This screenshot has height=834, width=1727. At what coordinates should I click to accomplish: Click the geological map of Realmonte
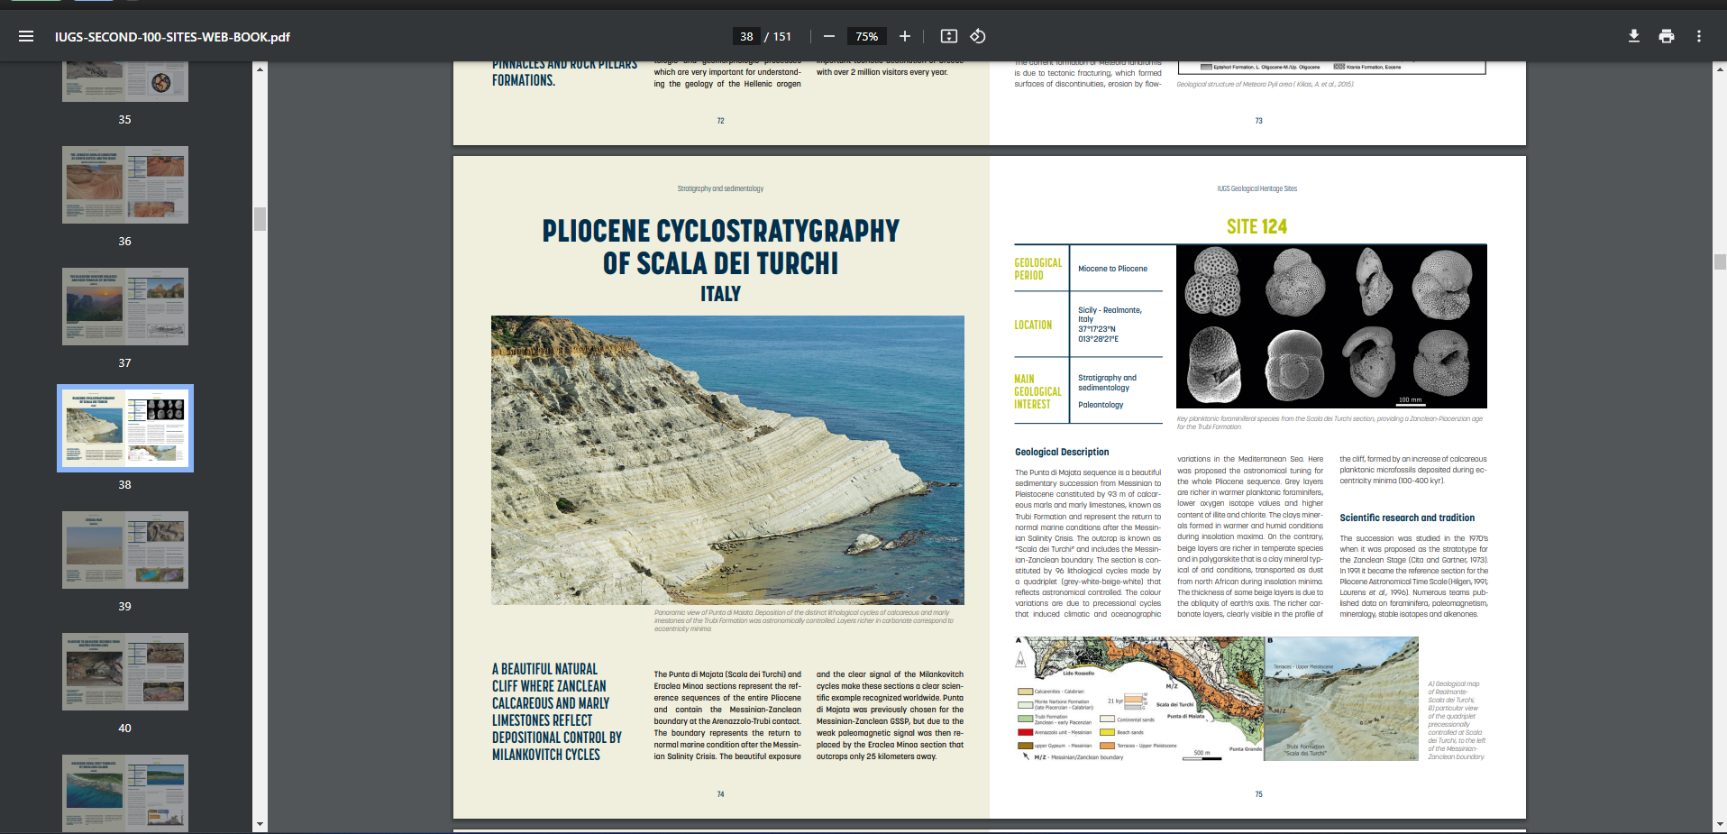pos(1139,699)
